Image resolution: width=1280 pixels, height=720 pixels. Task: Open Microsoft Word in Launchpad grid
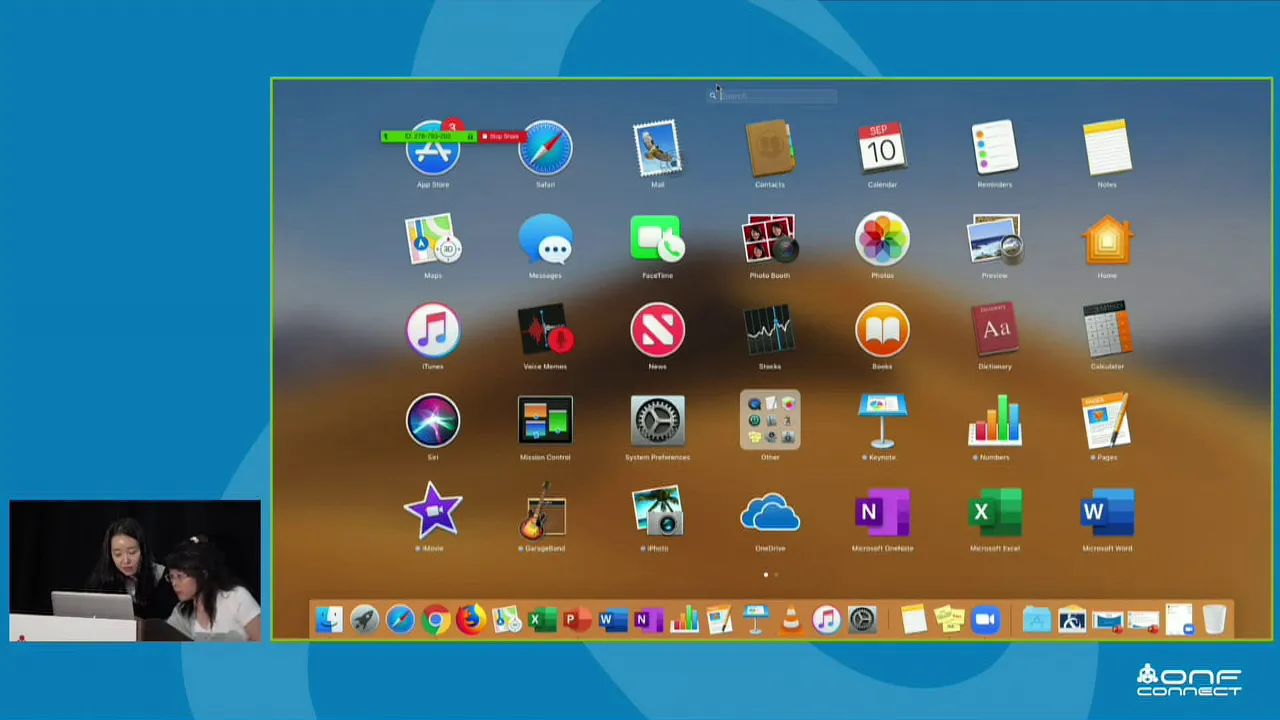[x=1107, y=512]
